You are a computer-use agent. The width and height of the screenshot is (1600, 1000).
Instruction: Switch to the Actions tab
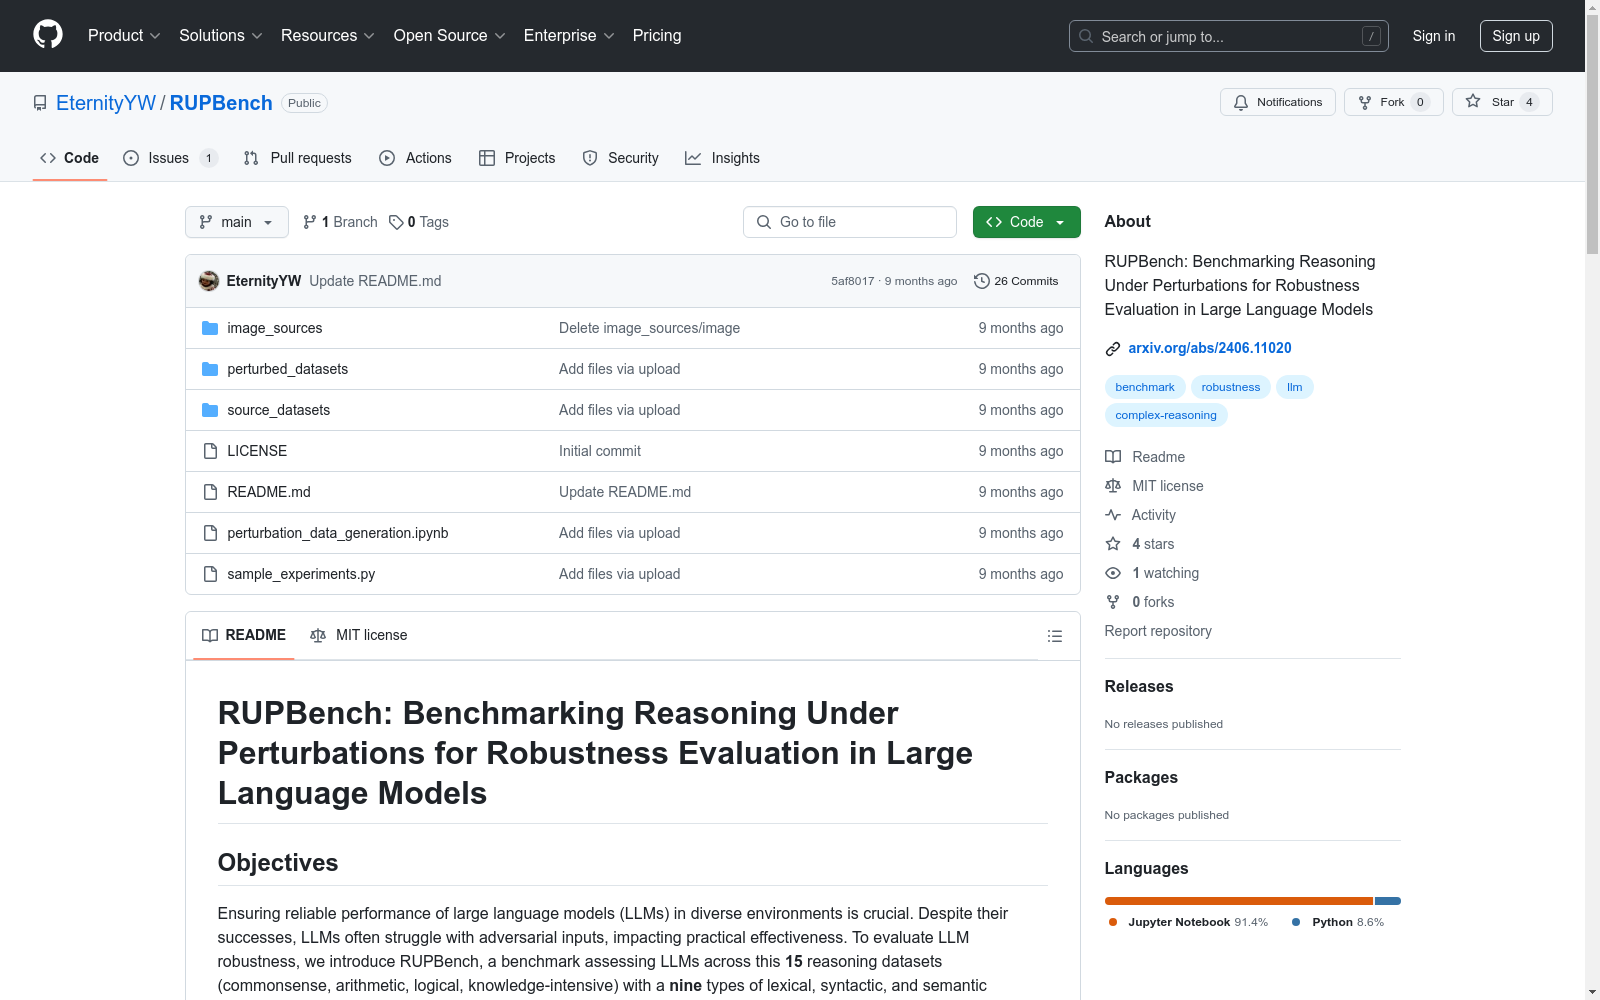(415, 158)
